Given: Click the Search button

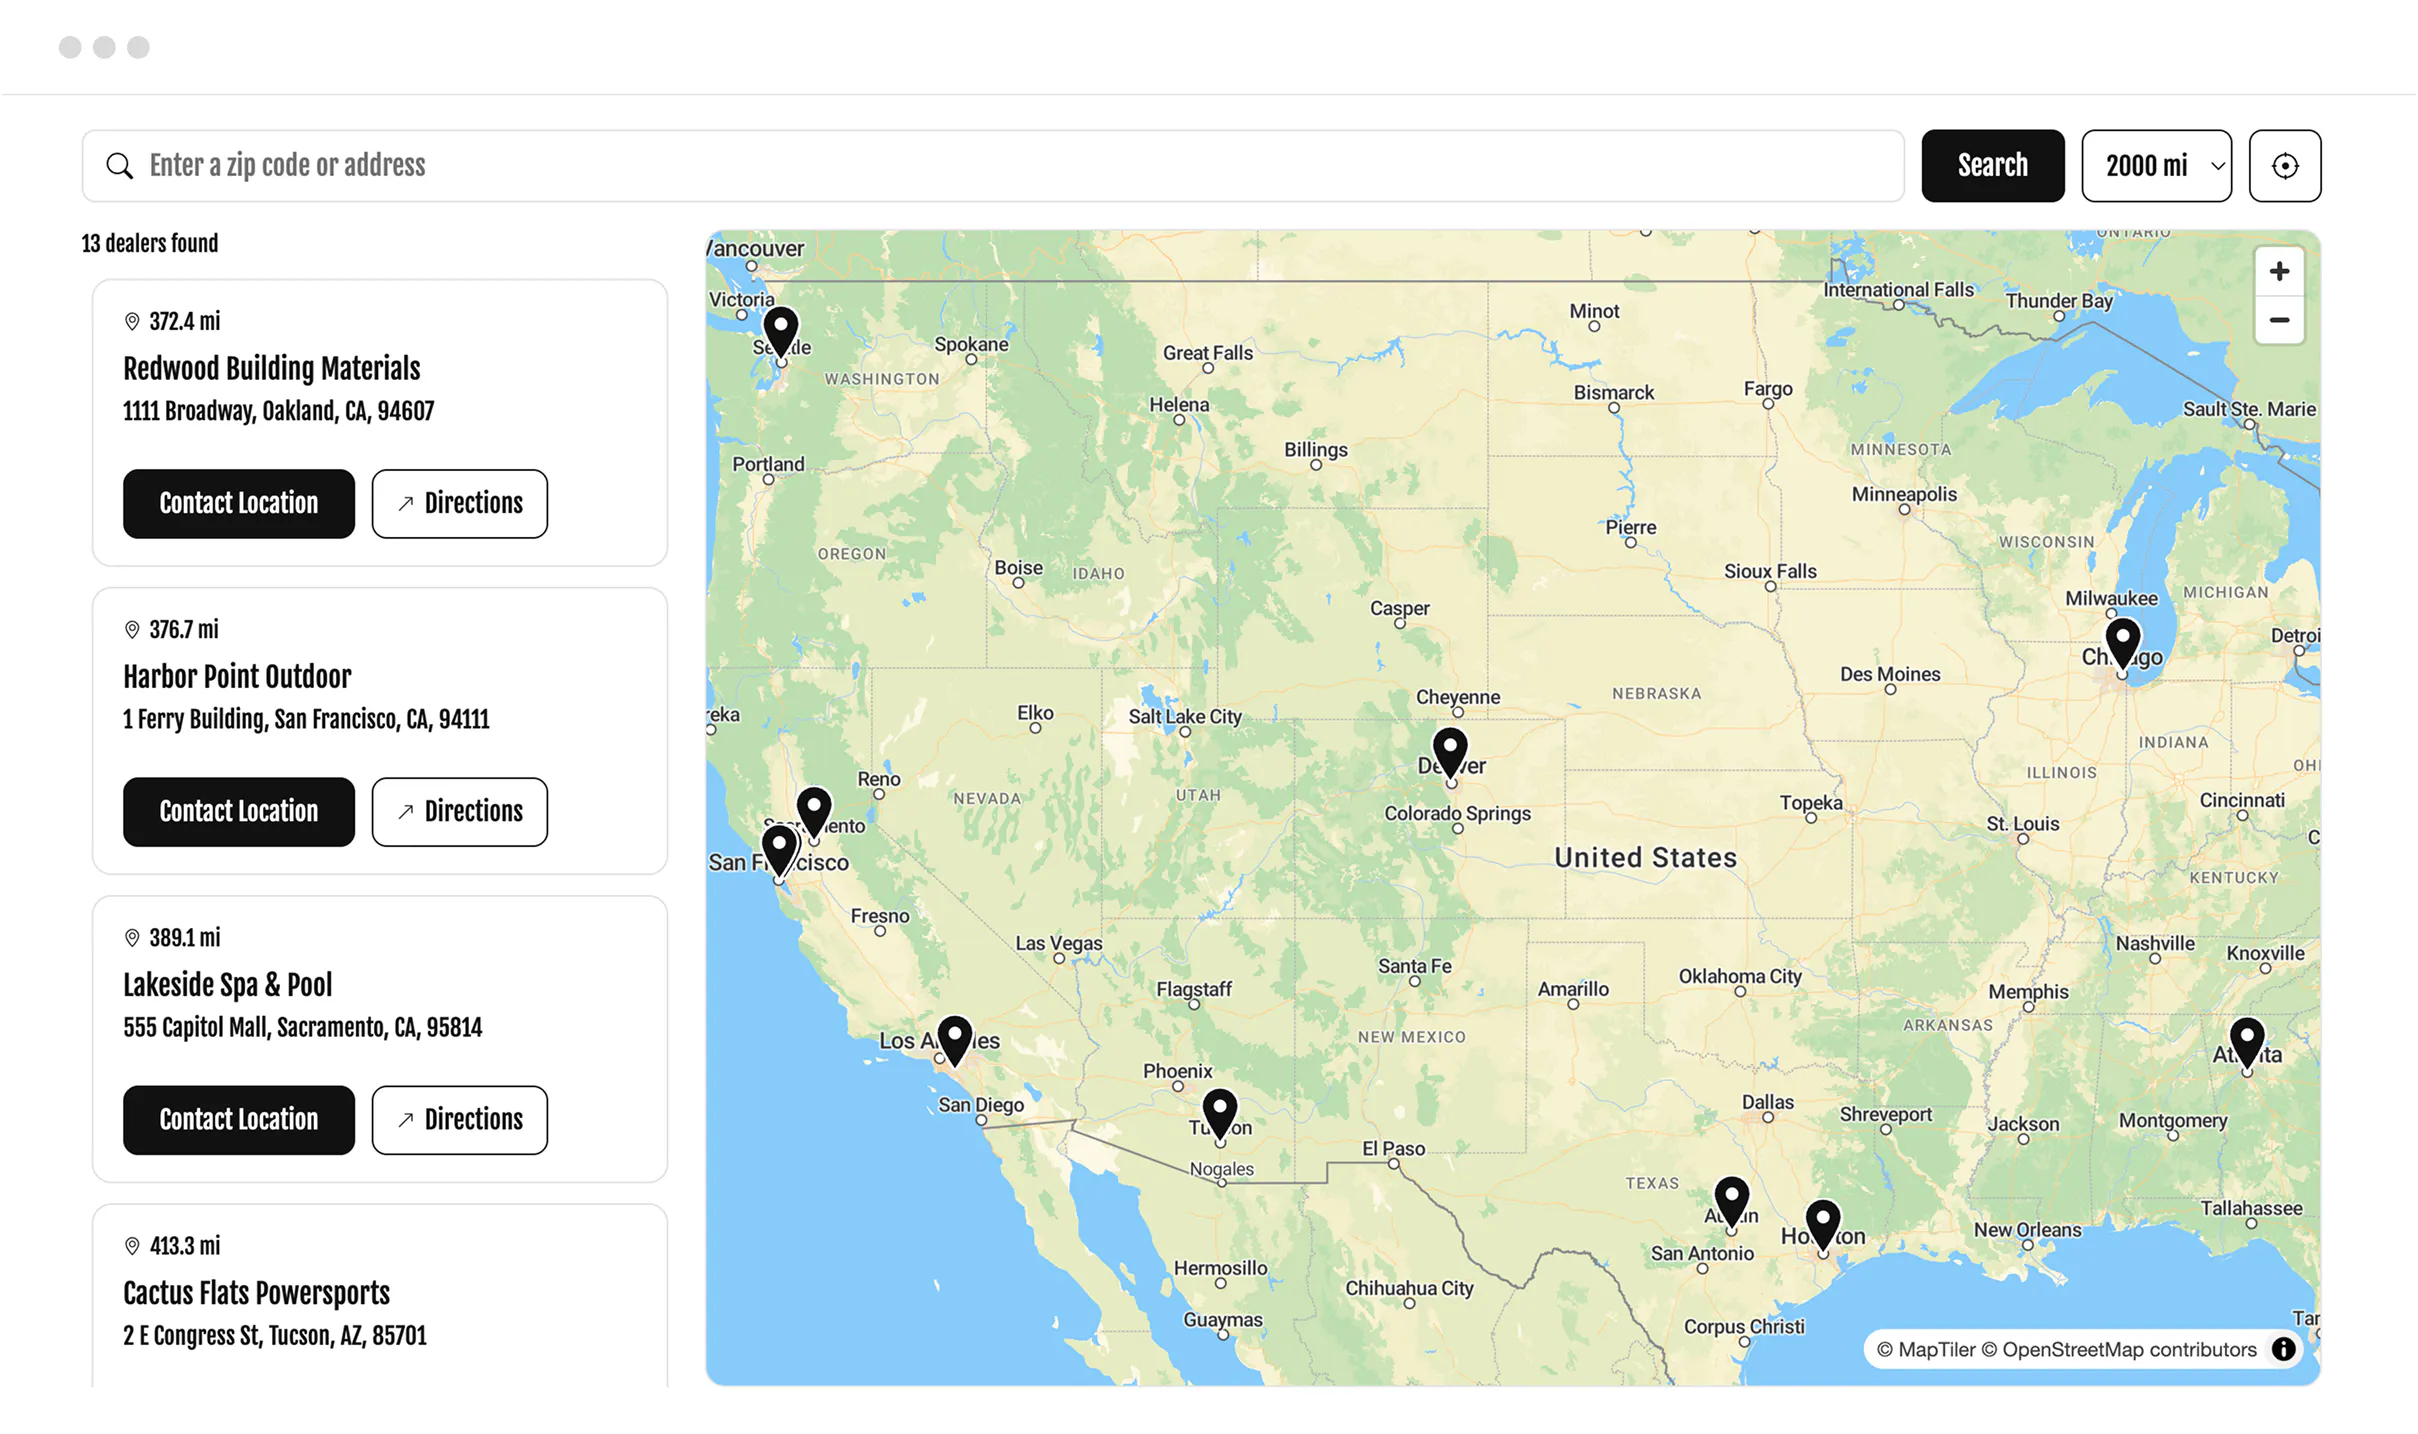Looking at the screenshot, I should [1991, 166].
